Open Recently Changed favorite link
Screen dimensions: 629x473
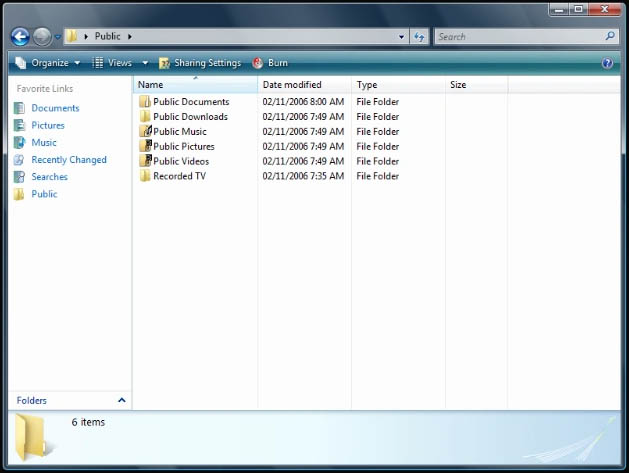[x=69, y=160]
